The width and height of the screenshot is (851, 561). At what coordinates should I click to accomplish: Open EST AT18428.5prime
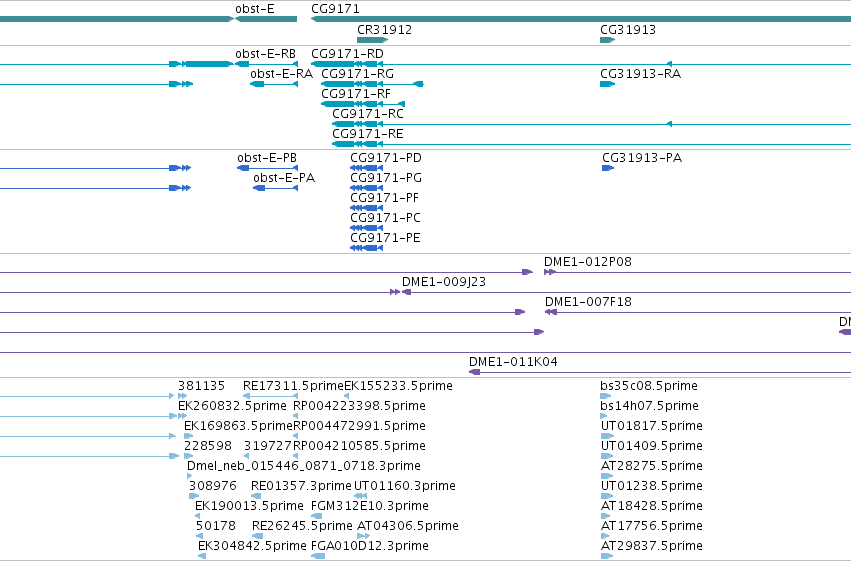(x=652, y=507)
